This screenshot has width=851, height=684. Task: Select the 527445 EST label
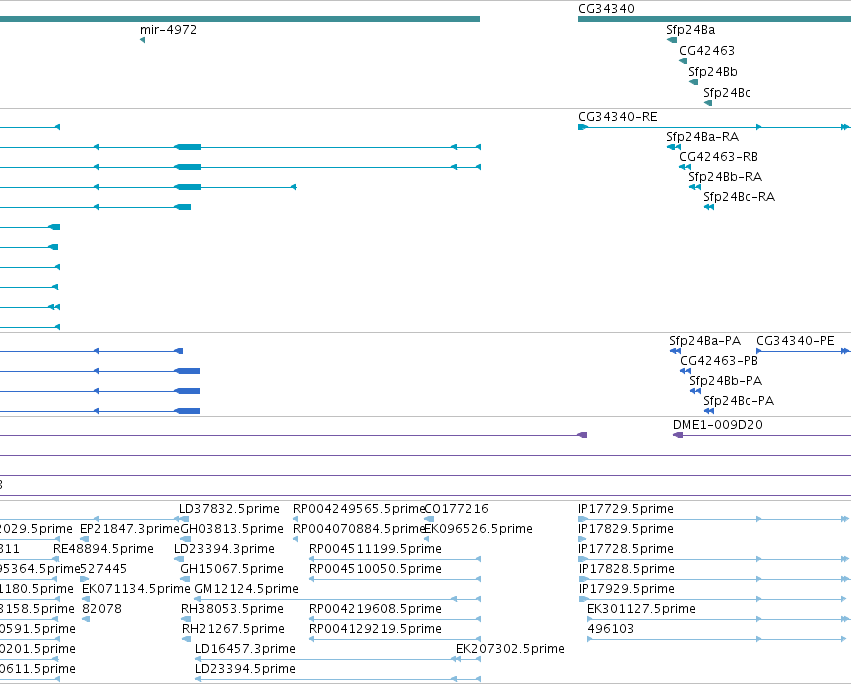click(103, 569)
